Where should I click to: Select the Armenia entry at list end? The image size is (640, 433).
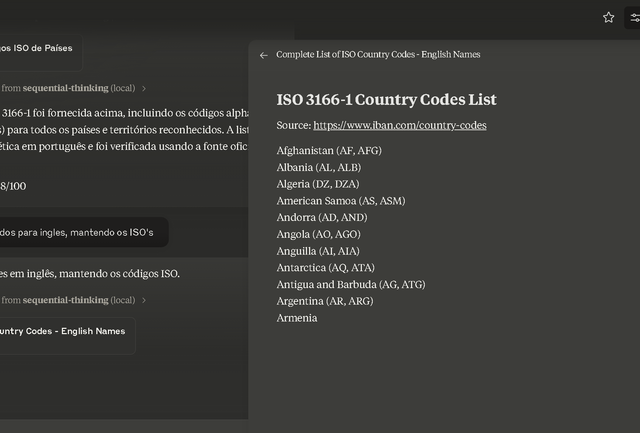click(297, 318)
